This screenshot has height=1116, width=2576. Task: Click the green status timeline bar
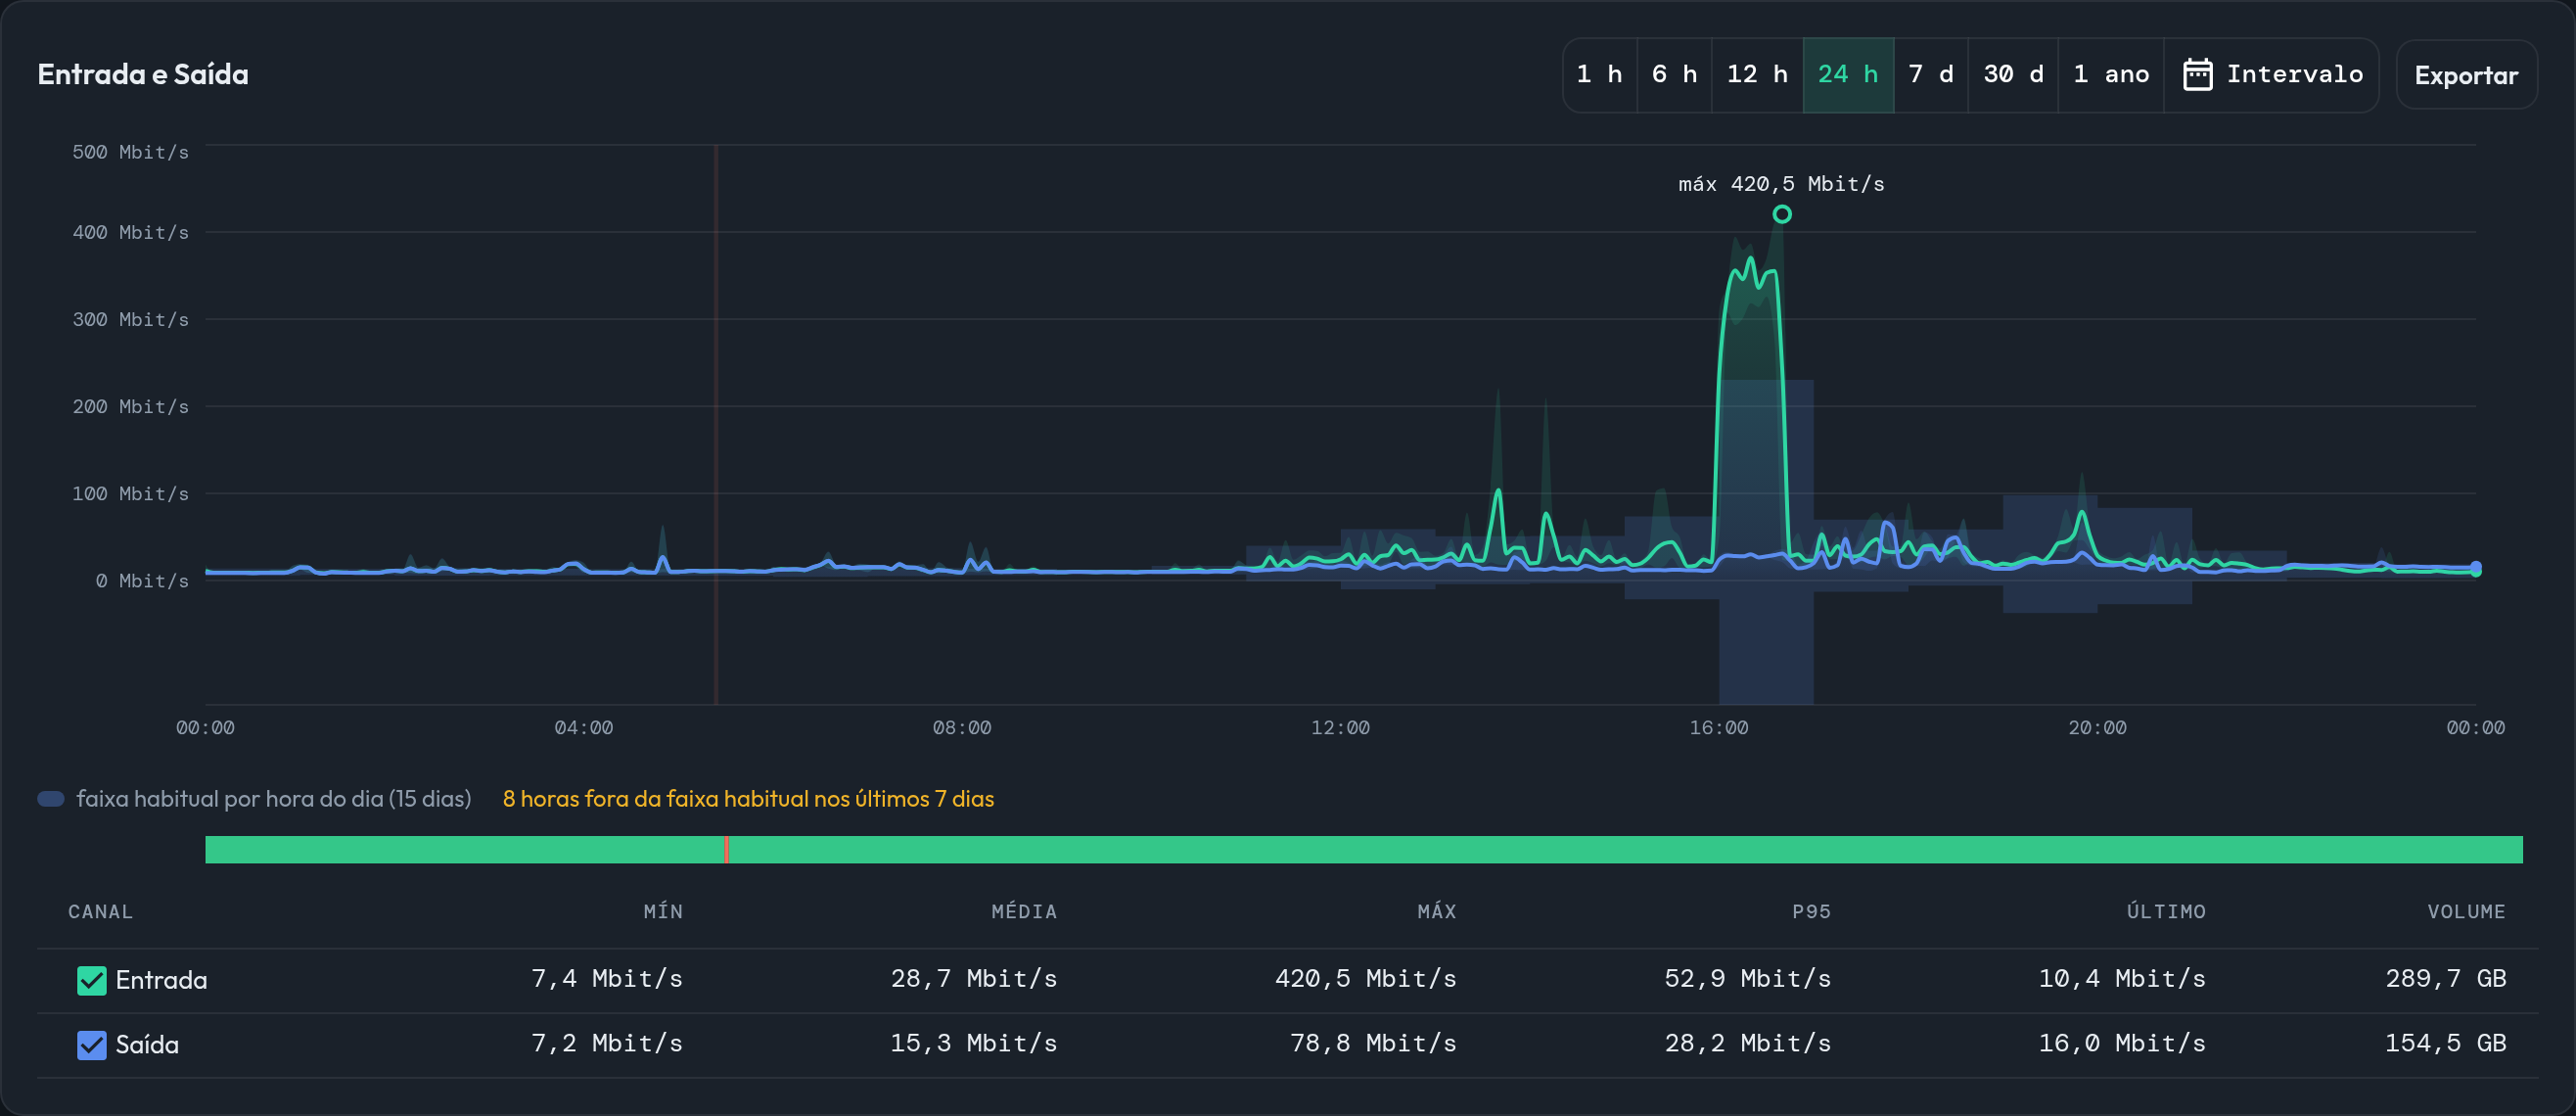1364,849
